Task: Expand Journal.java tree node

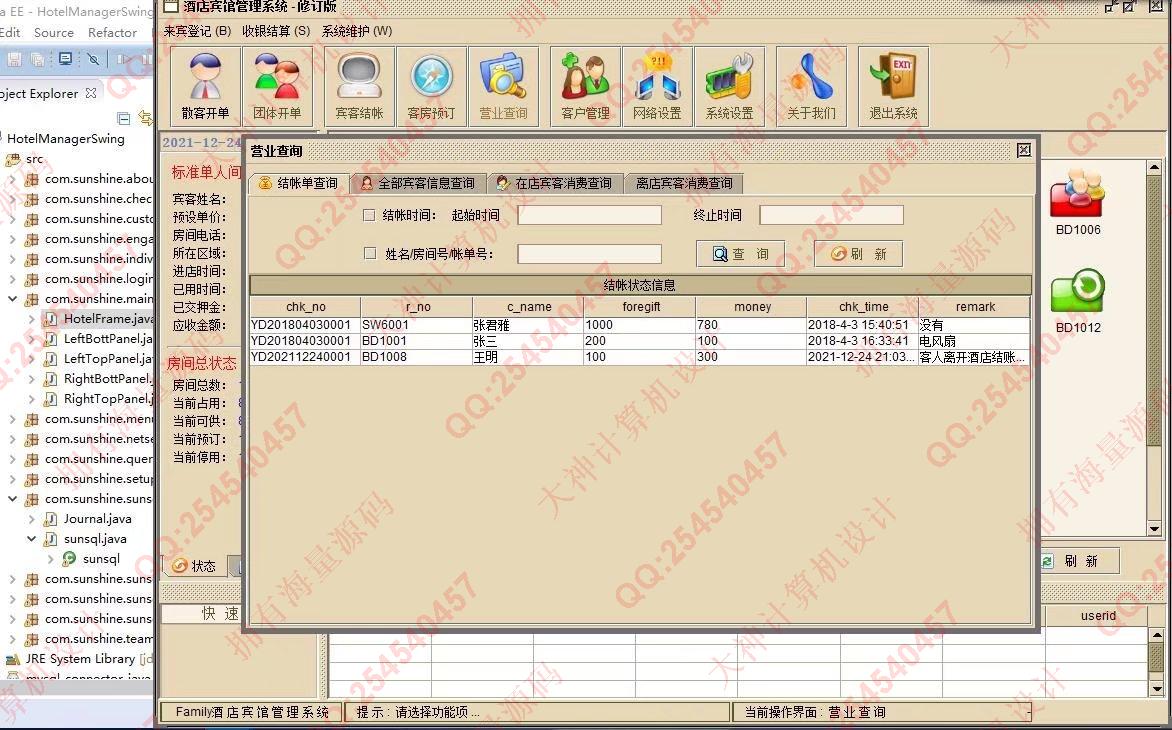Action: pyautogui.click(x=31, y=519)
